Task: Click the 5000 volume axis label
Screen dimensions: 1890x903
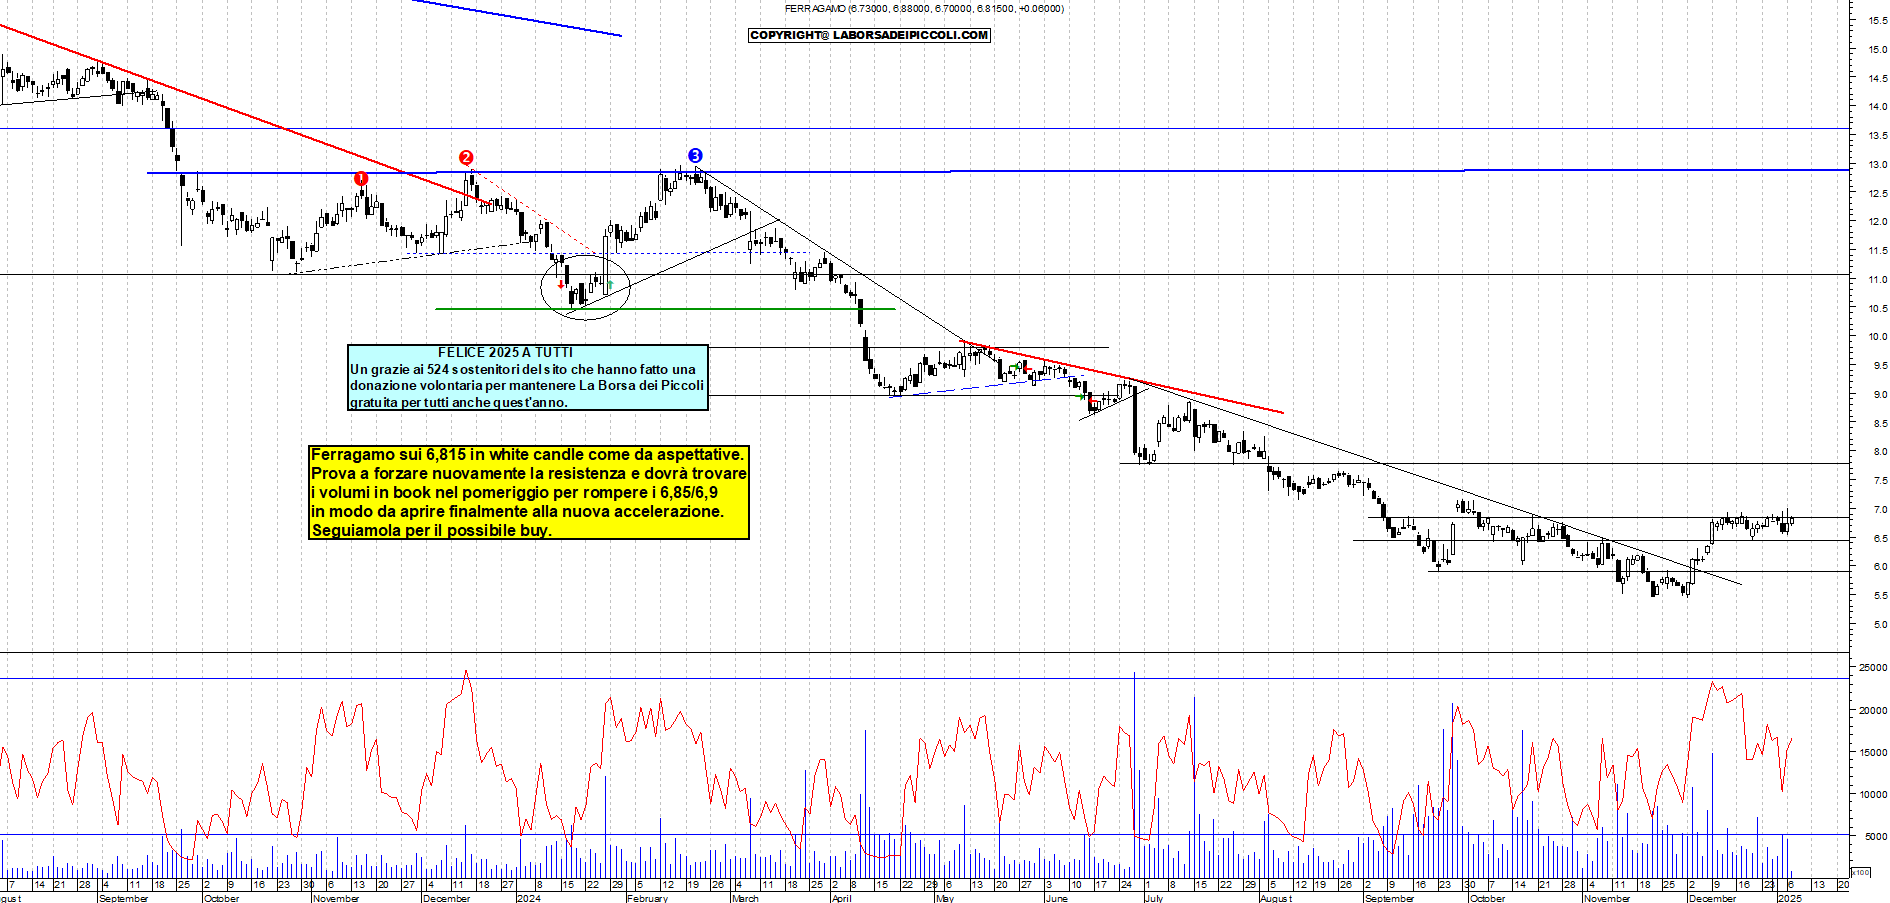Action: tap(1876, 837)
